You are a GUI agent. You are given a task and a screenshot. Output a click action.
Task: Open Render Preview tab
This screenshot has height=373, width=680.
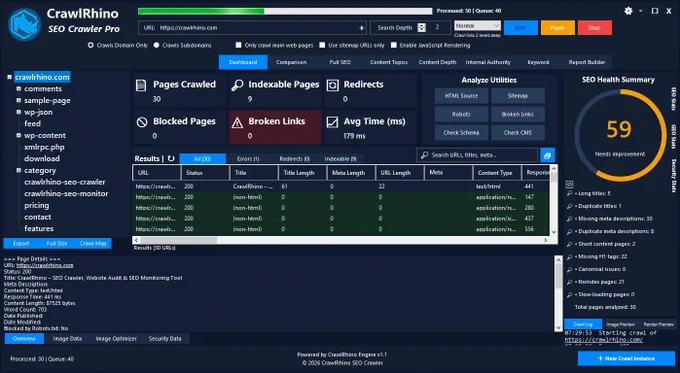[x=658, y=324]
